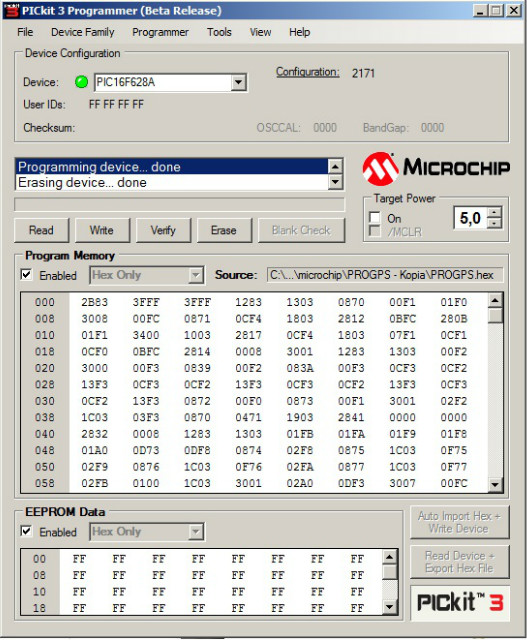527x640 pixels.
Task: Click memory cell 083A in row 020
Action: point(300,368)
